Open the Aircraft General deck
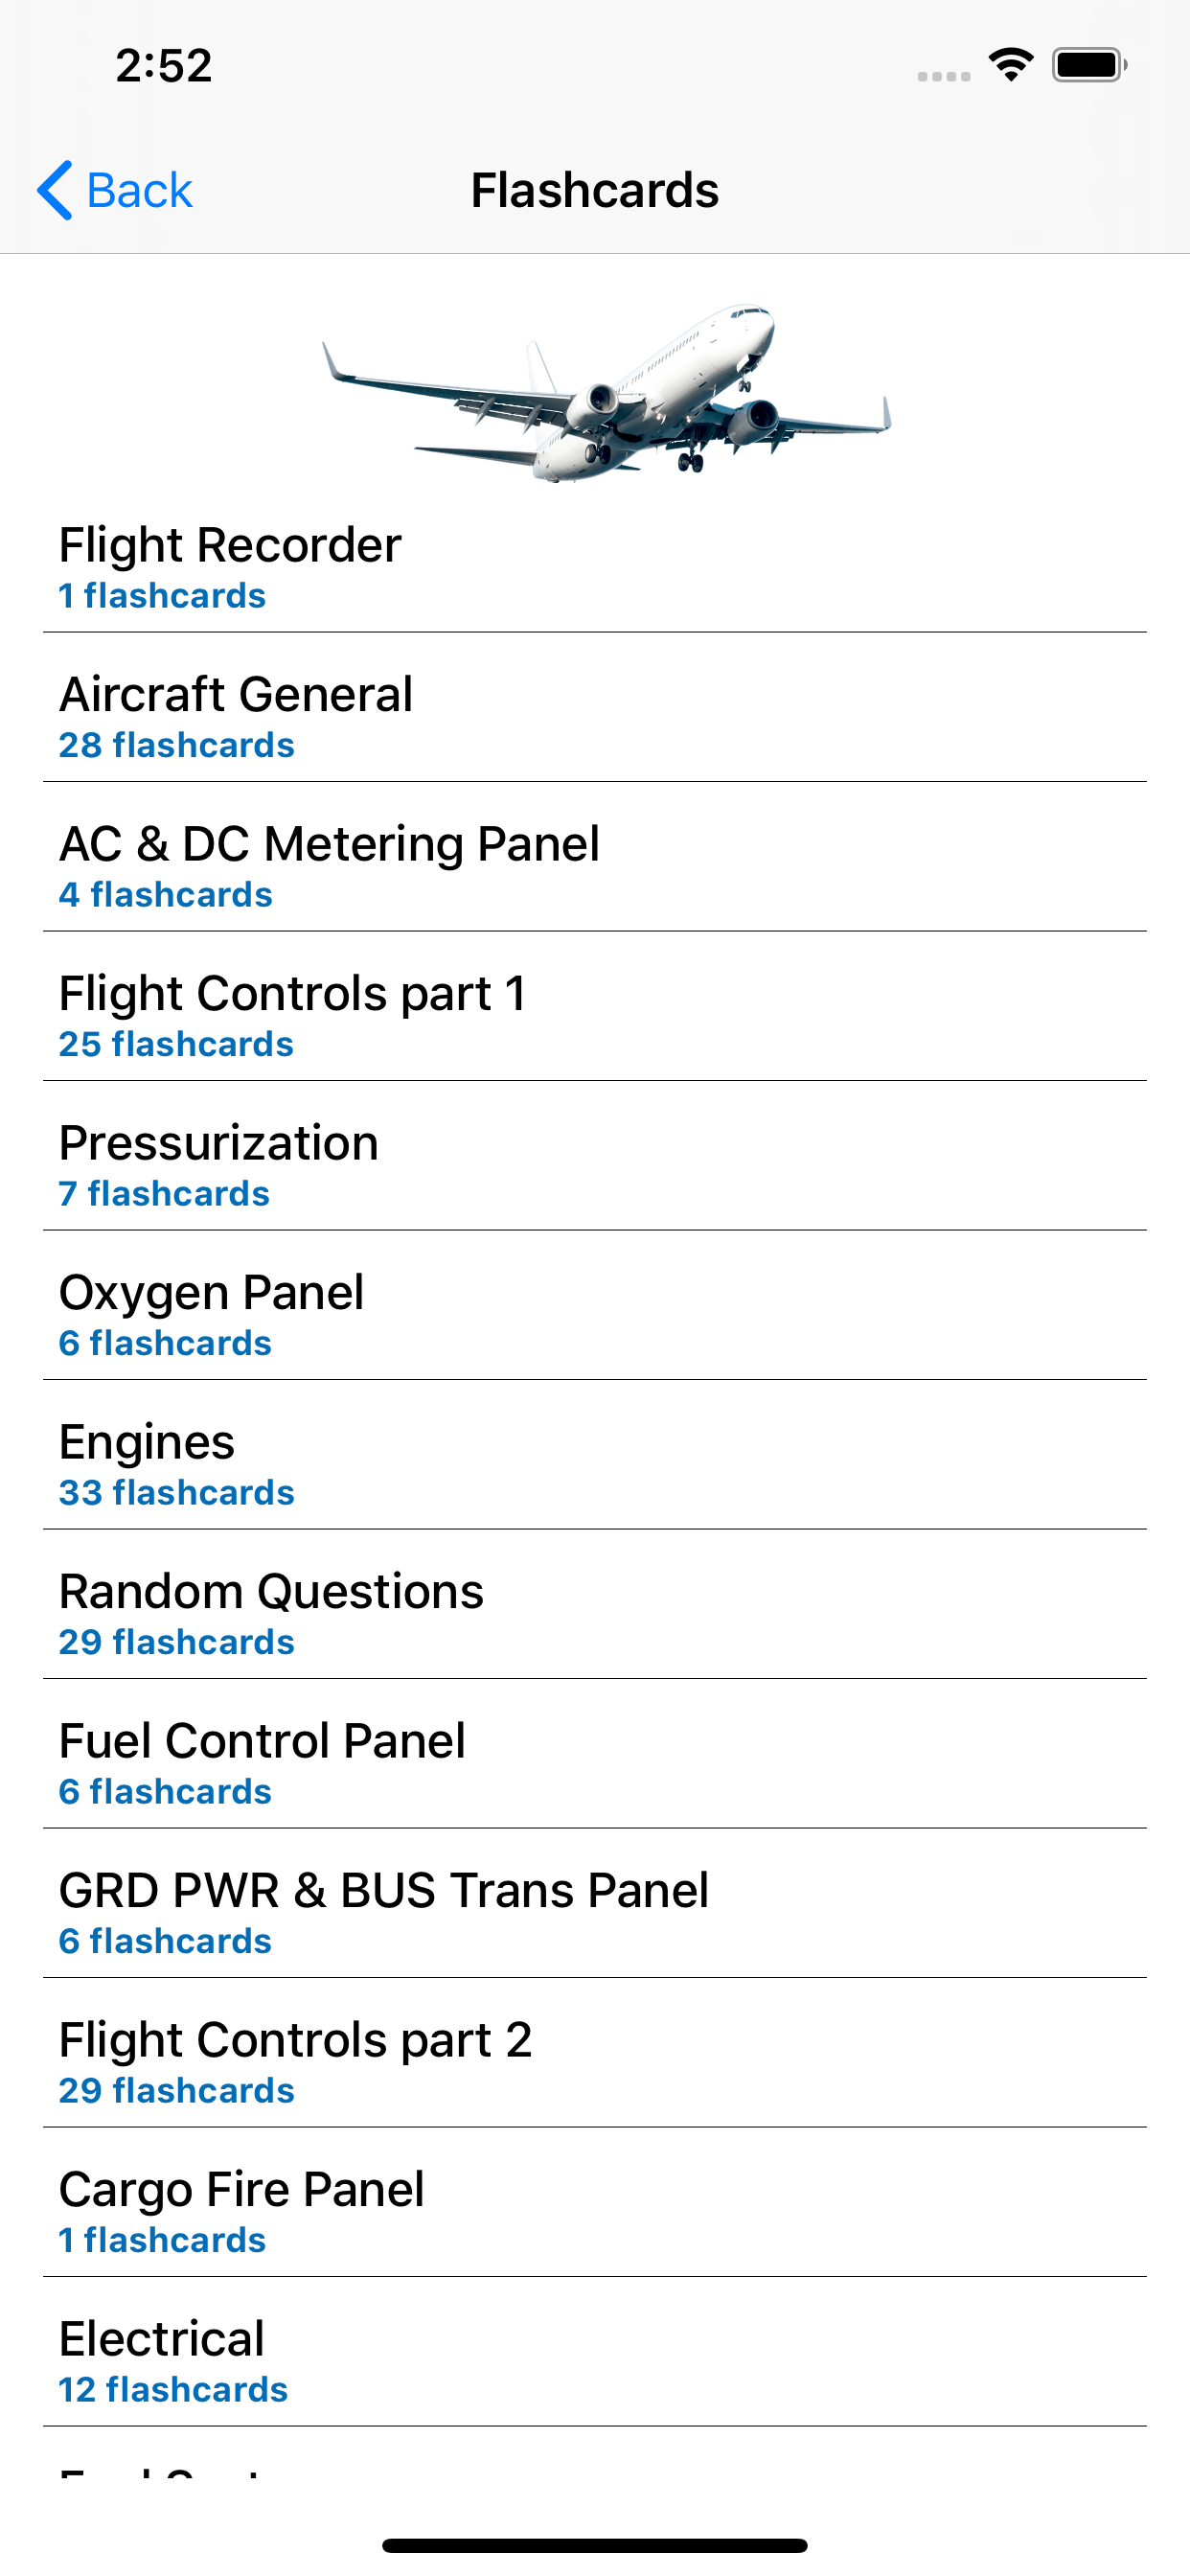The image size is (1190, 2576). click(594, 716)
